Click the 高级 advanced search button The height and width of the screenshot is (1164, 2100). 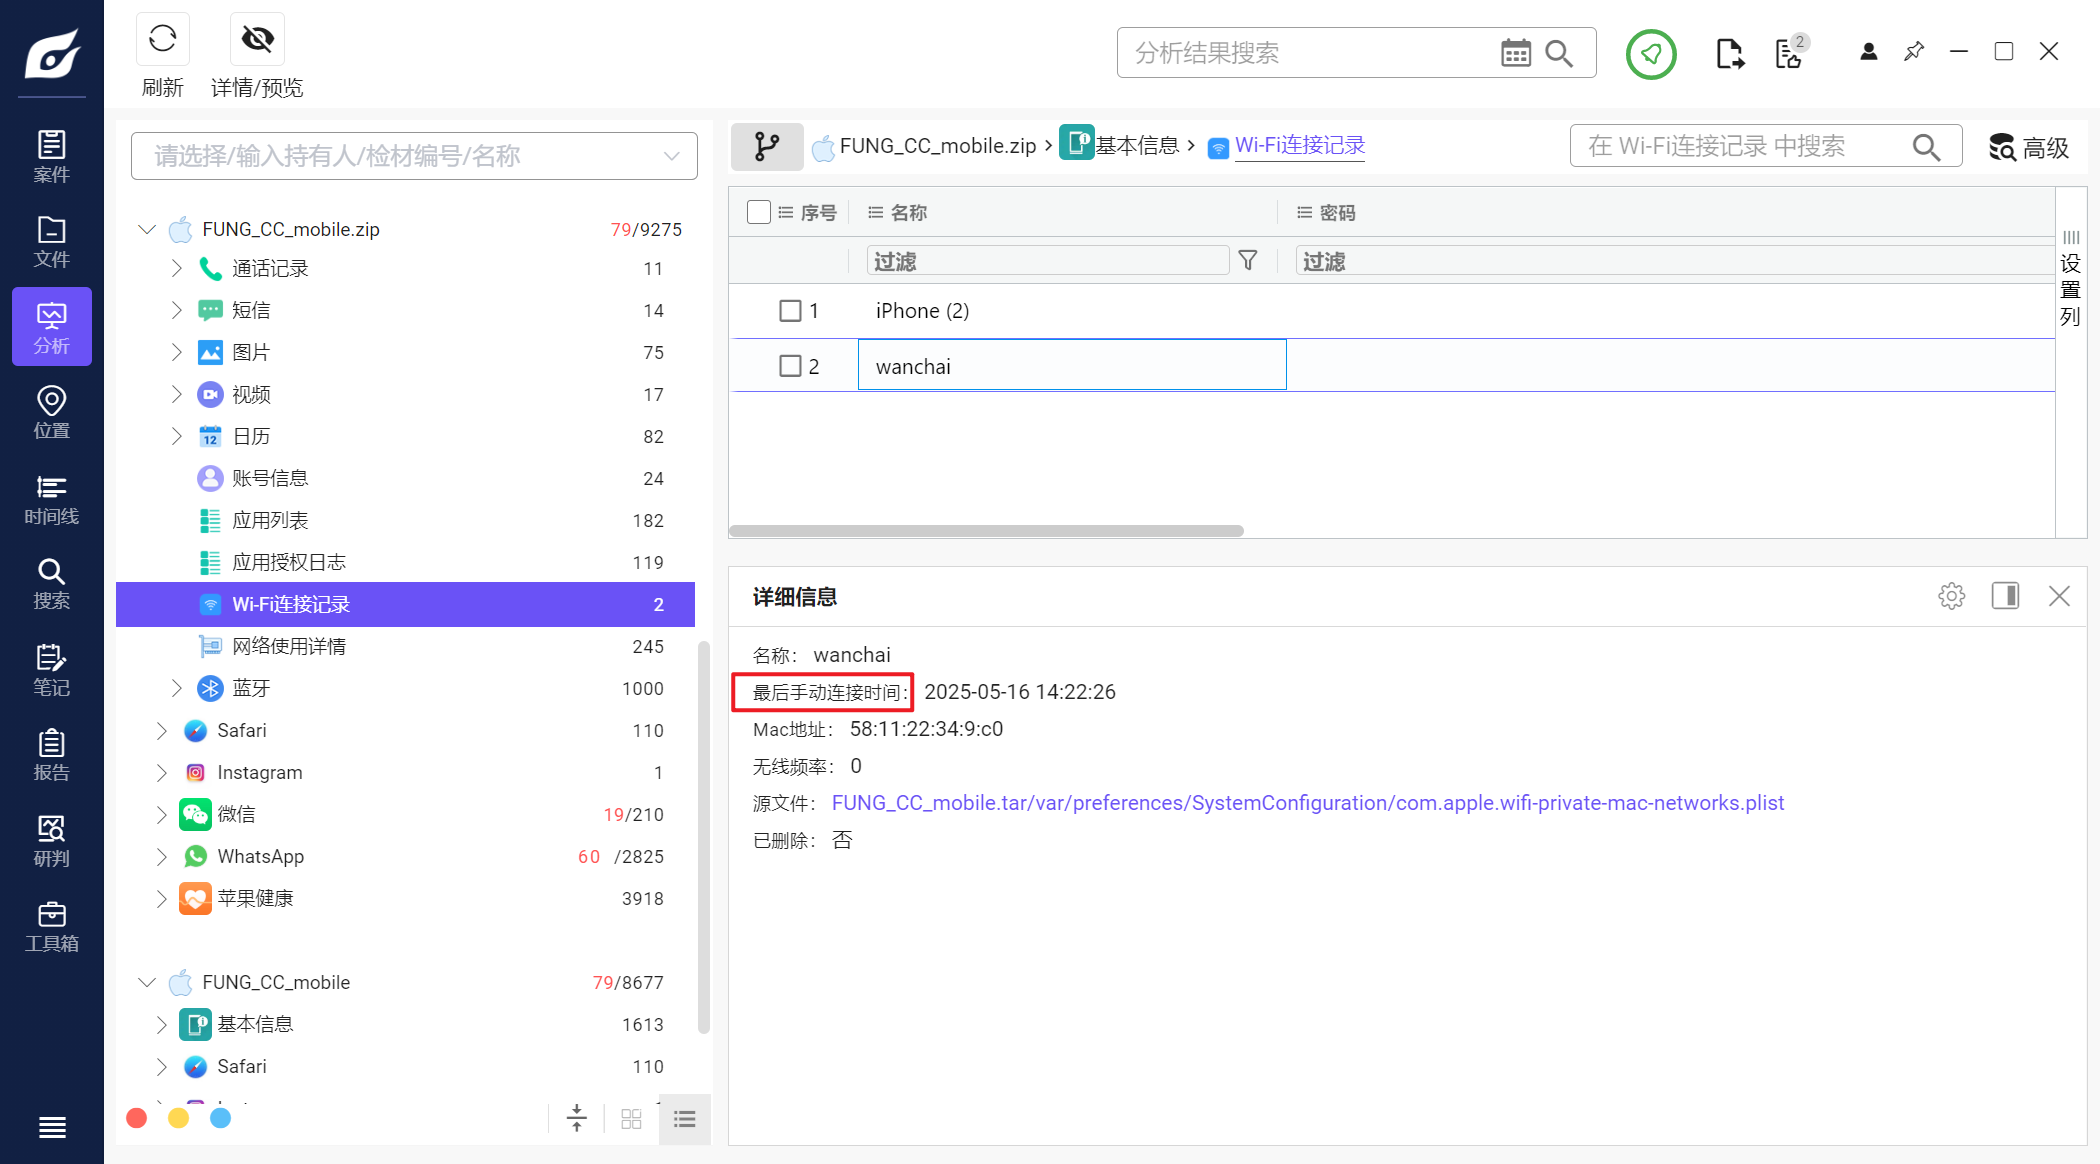[x=2029, y=148]
